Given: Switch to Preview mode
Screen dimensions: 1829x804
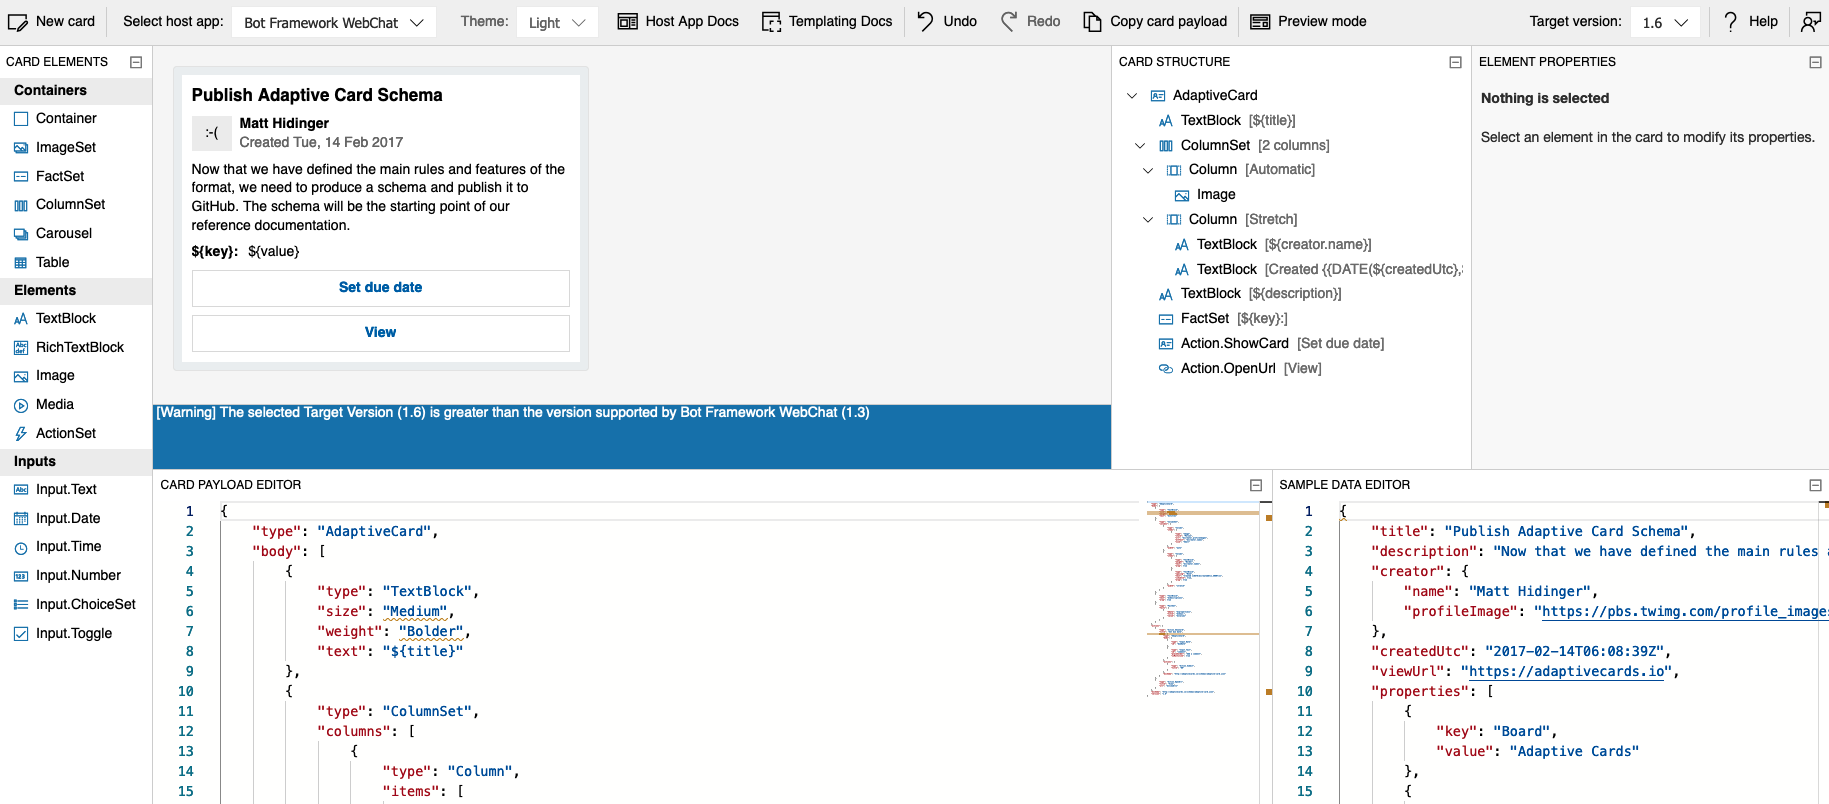Looking at the screenshot, I should coord(1308,21).
